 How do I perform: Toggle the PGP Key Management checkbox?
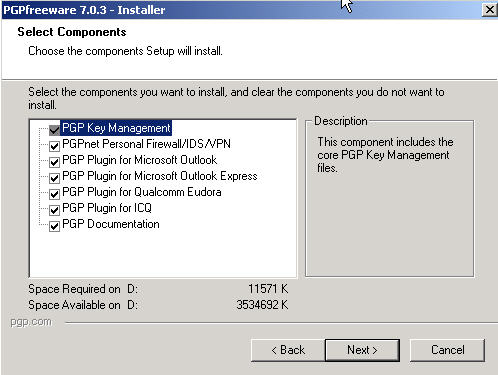point(54,129)
